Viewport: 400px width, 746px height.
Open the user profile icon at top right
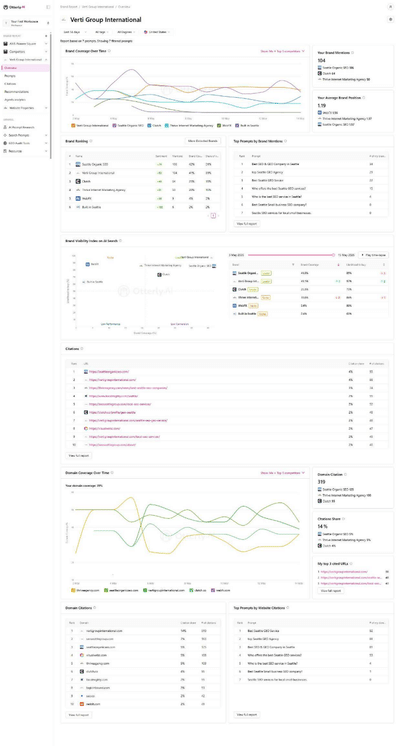(390, 7)
